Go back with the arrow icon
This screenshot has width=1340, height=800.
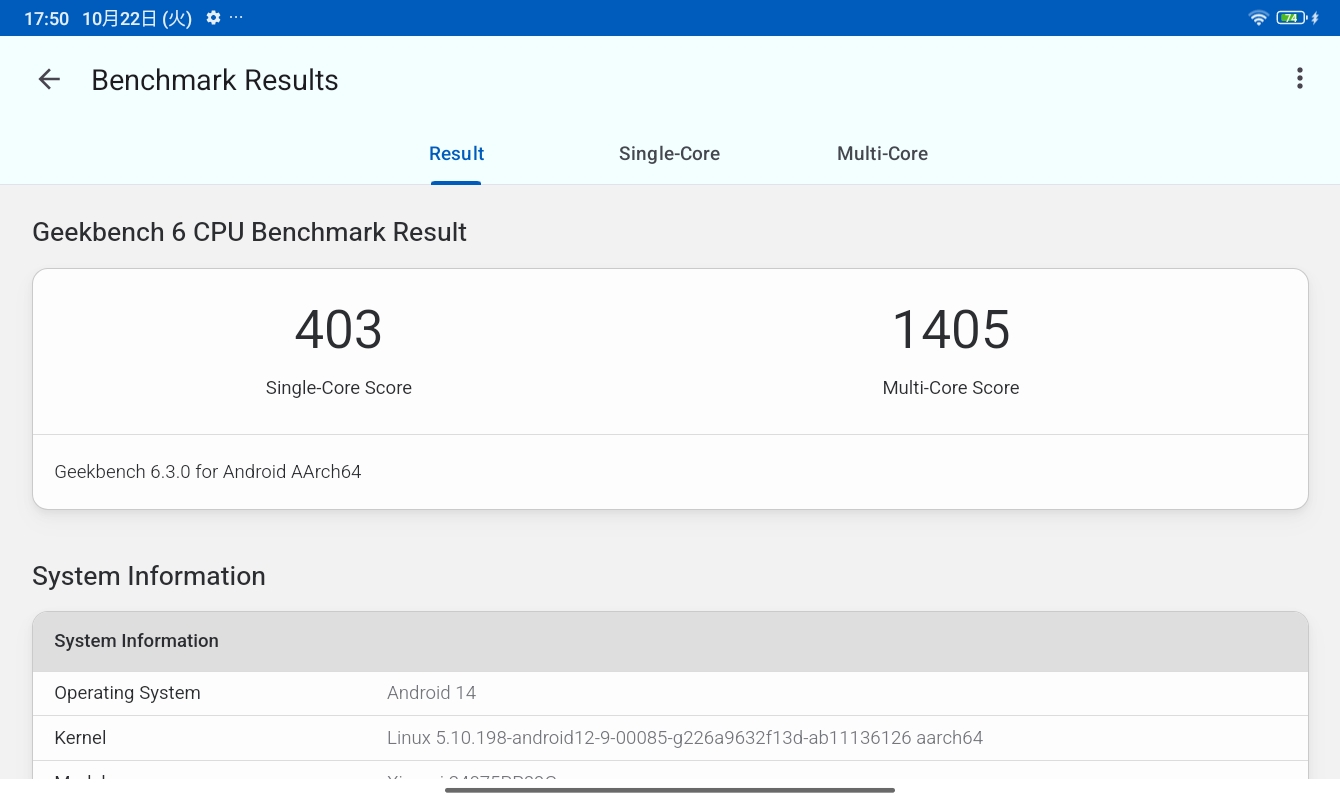pyautogui.click(x=49, y=80)
